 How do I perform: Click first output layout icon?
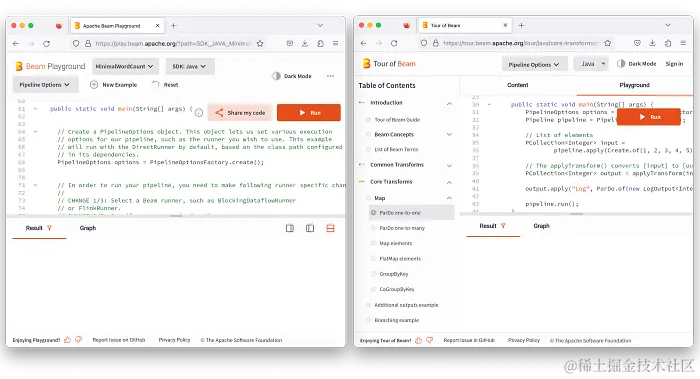pos(290,228)
